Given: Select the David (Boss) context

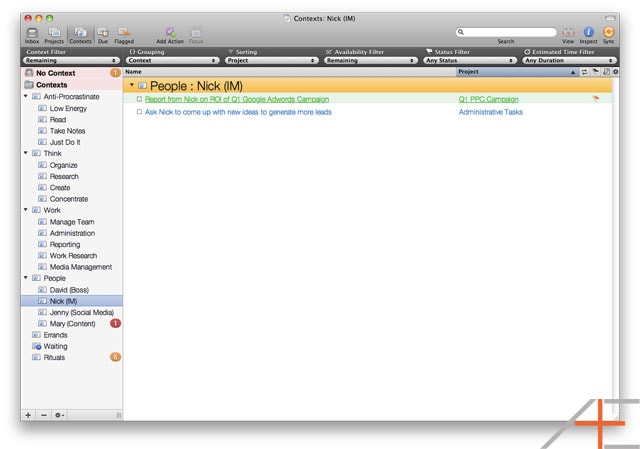Looking at the screenshot, I should point(69,290).
